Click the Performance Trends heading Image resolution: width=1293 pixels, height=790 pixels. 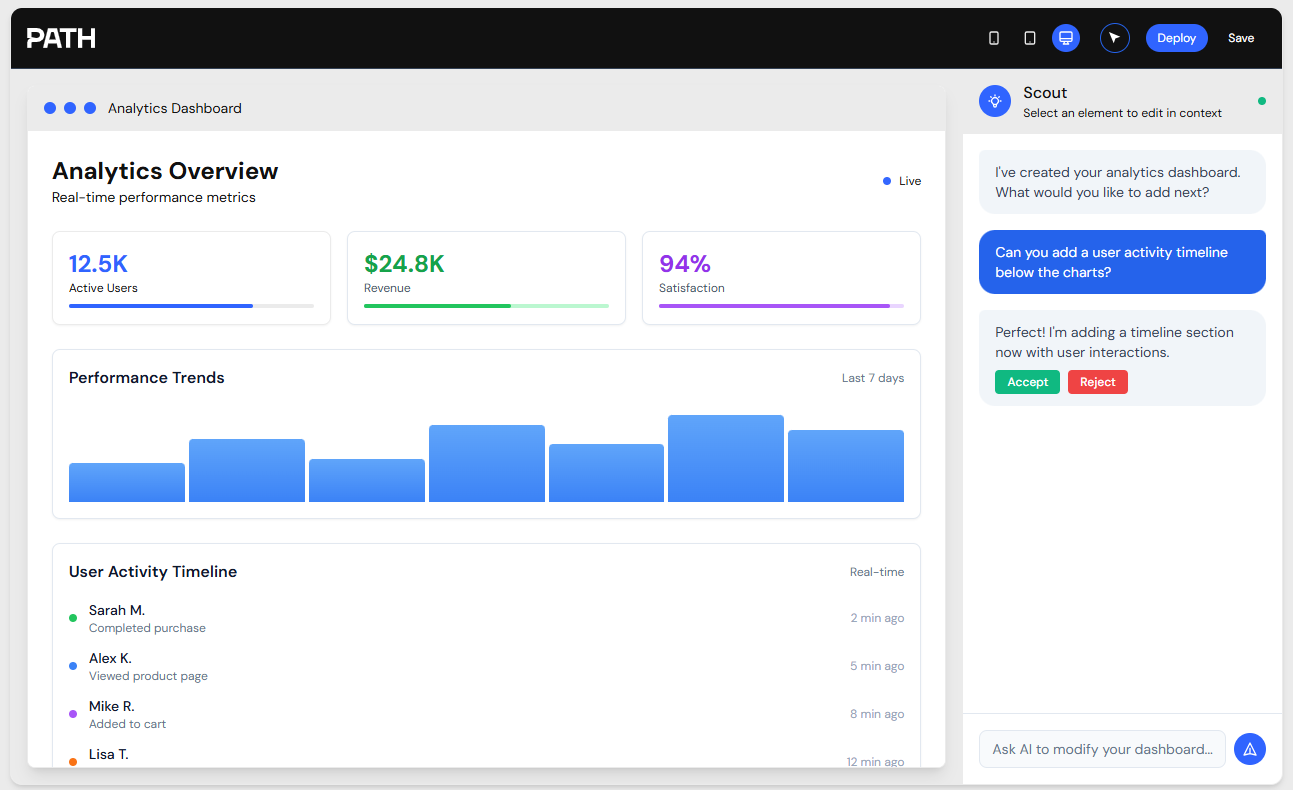tap(147, 378)
